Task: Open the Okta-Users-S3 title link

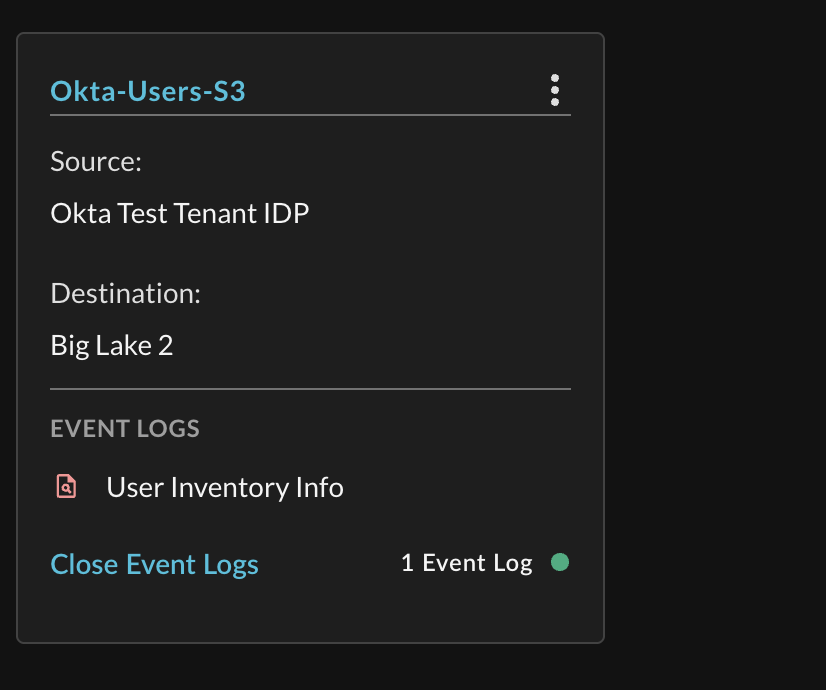Action: [x=148, y=91]
